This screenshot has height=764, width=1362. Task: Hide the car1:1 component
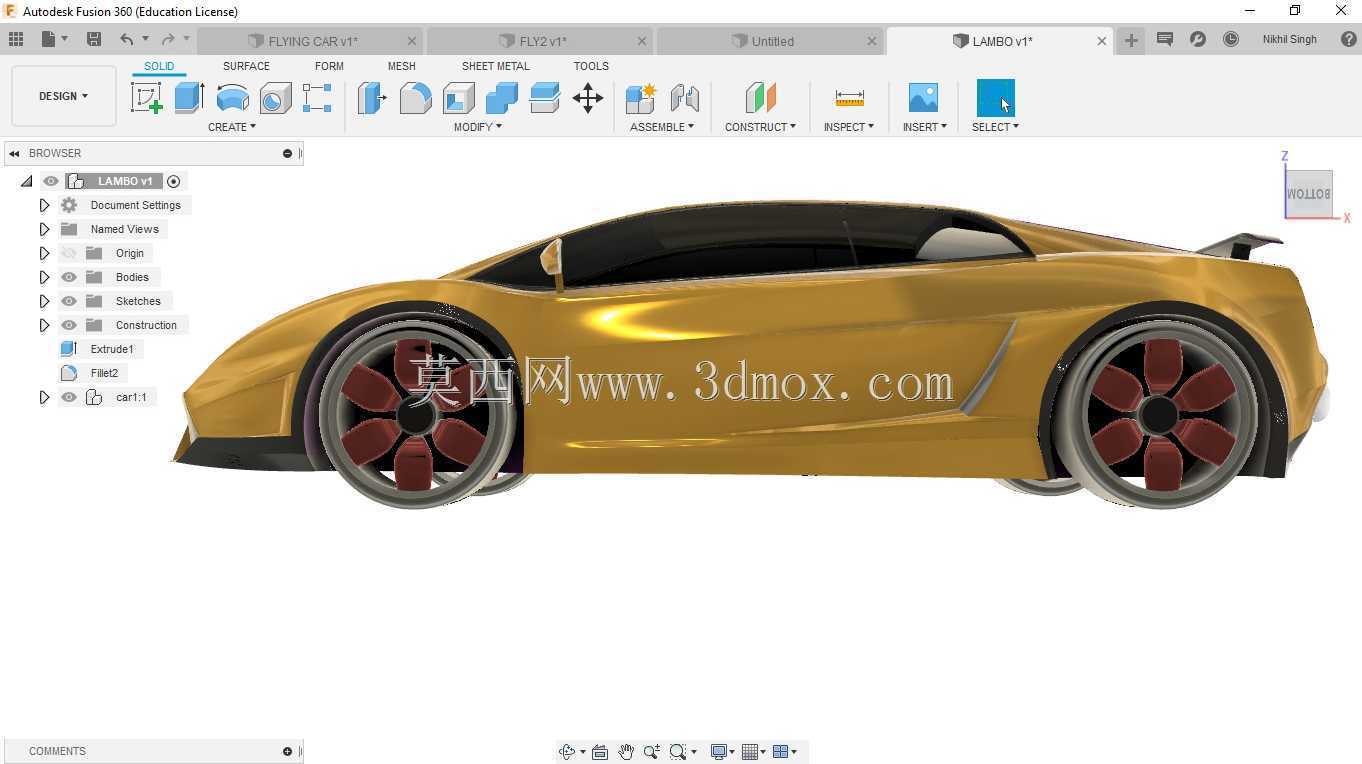[69, 397]
